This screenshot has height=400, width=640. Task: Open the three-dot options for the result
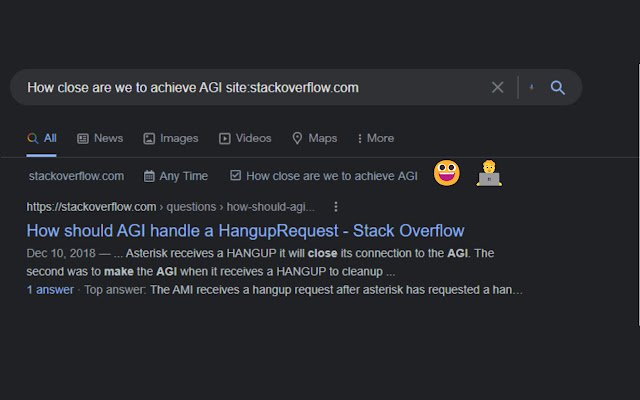[336, 207]
